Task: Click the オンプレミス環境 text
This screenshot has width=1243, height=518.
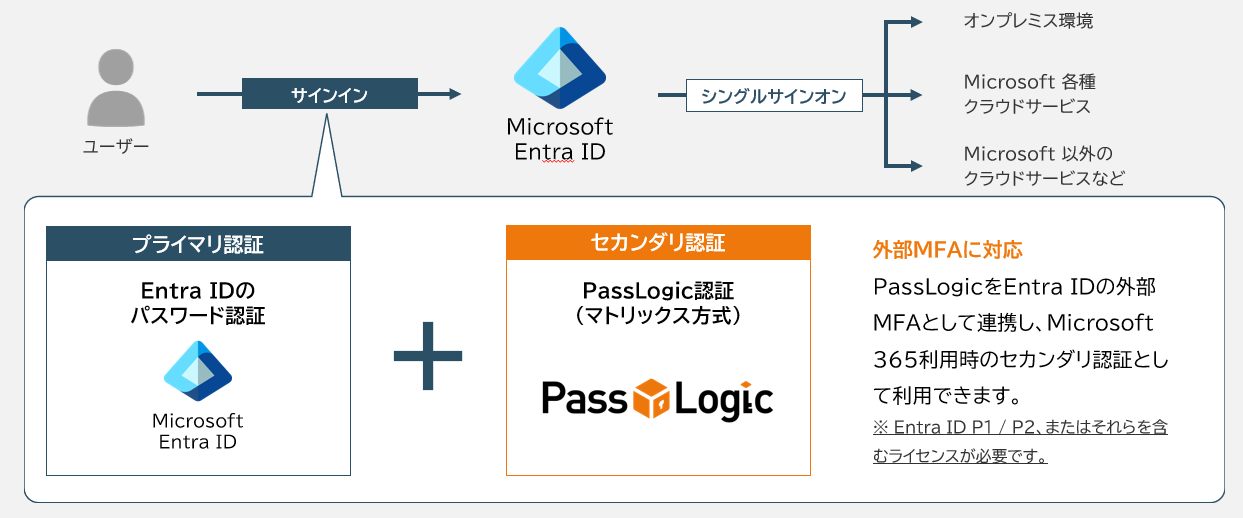Action: click(x=1027, y=20)
